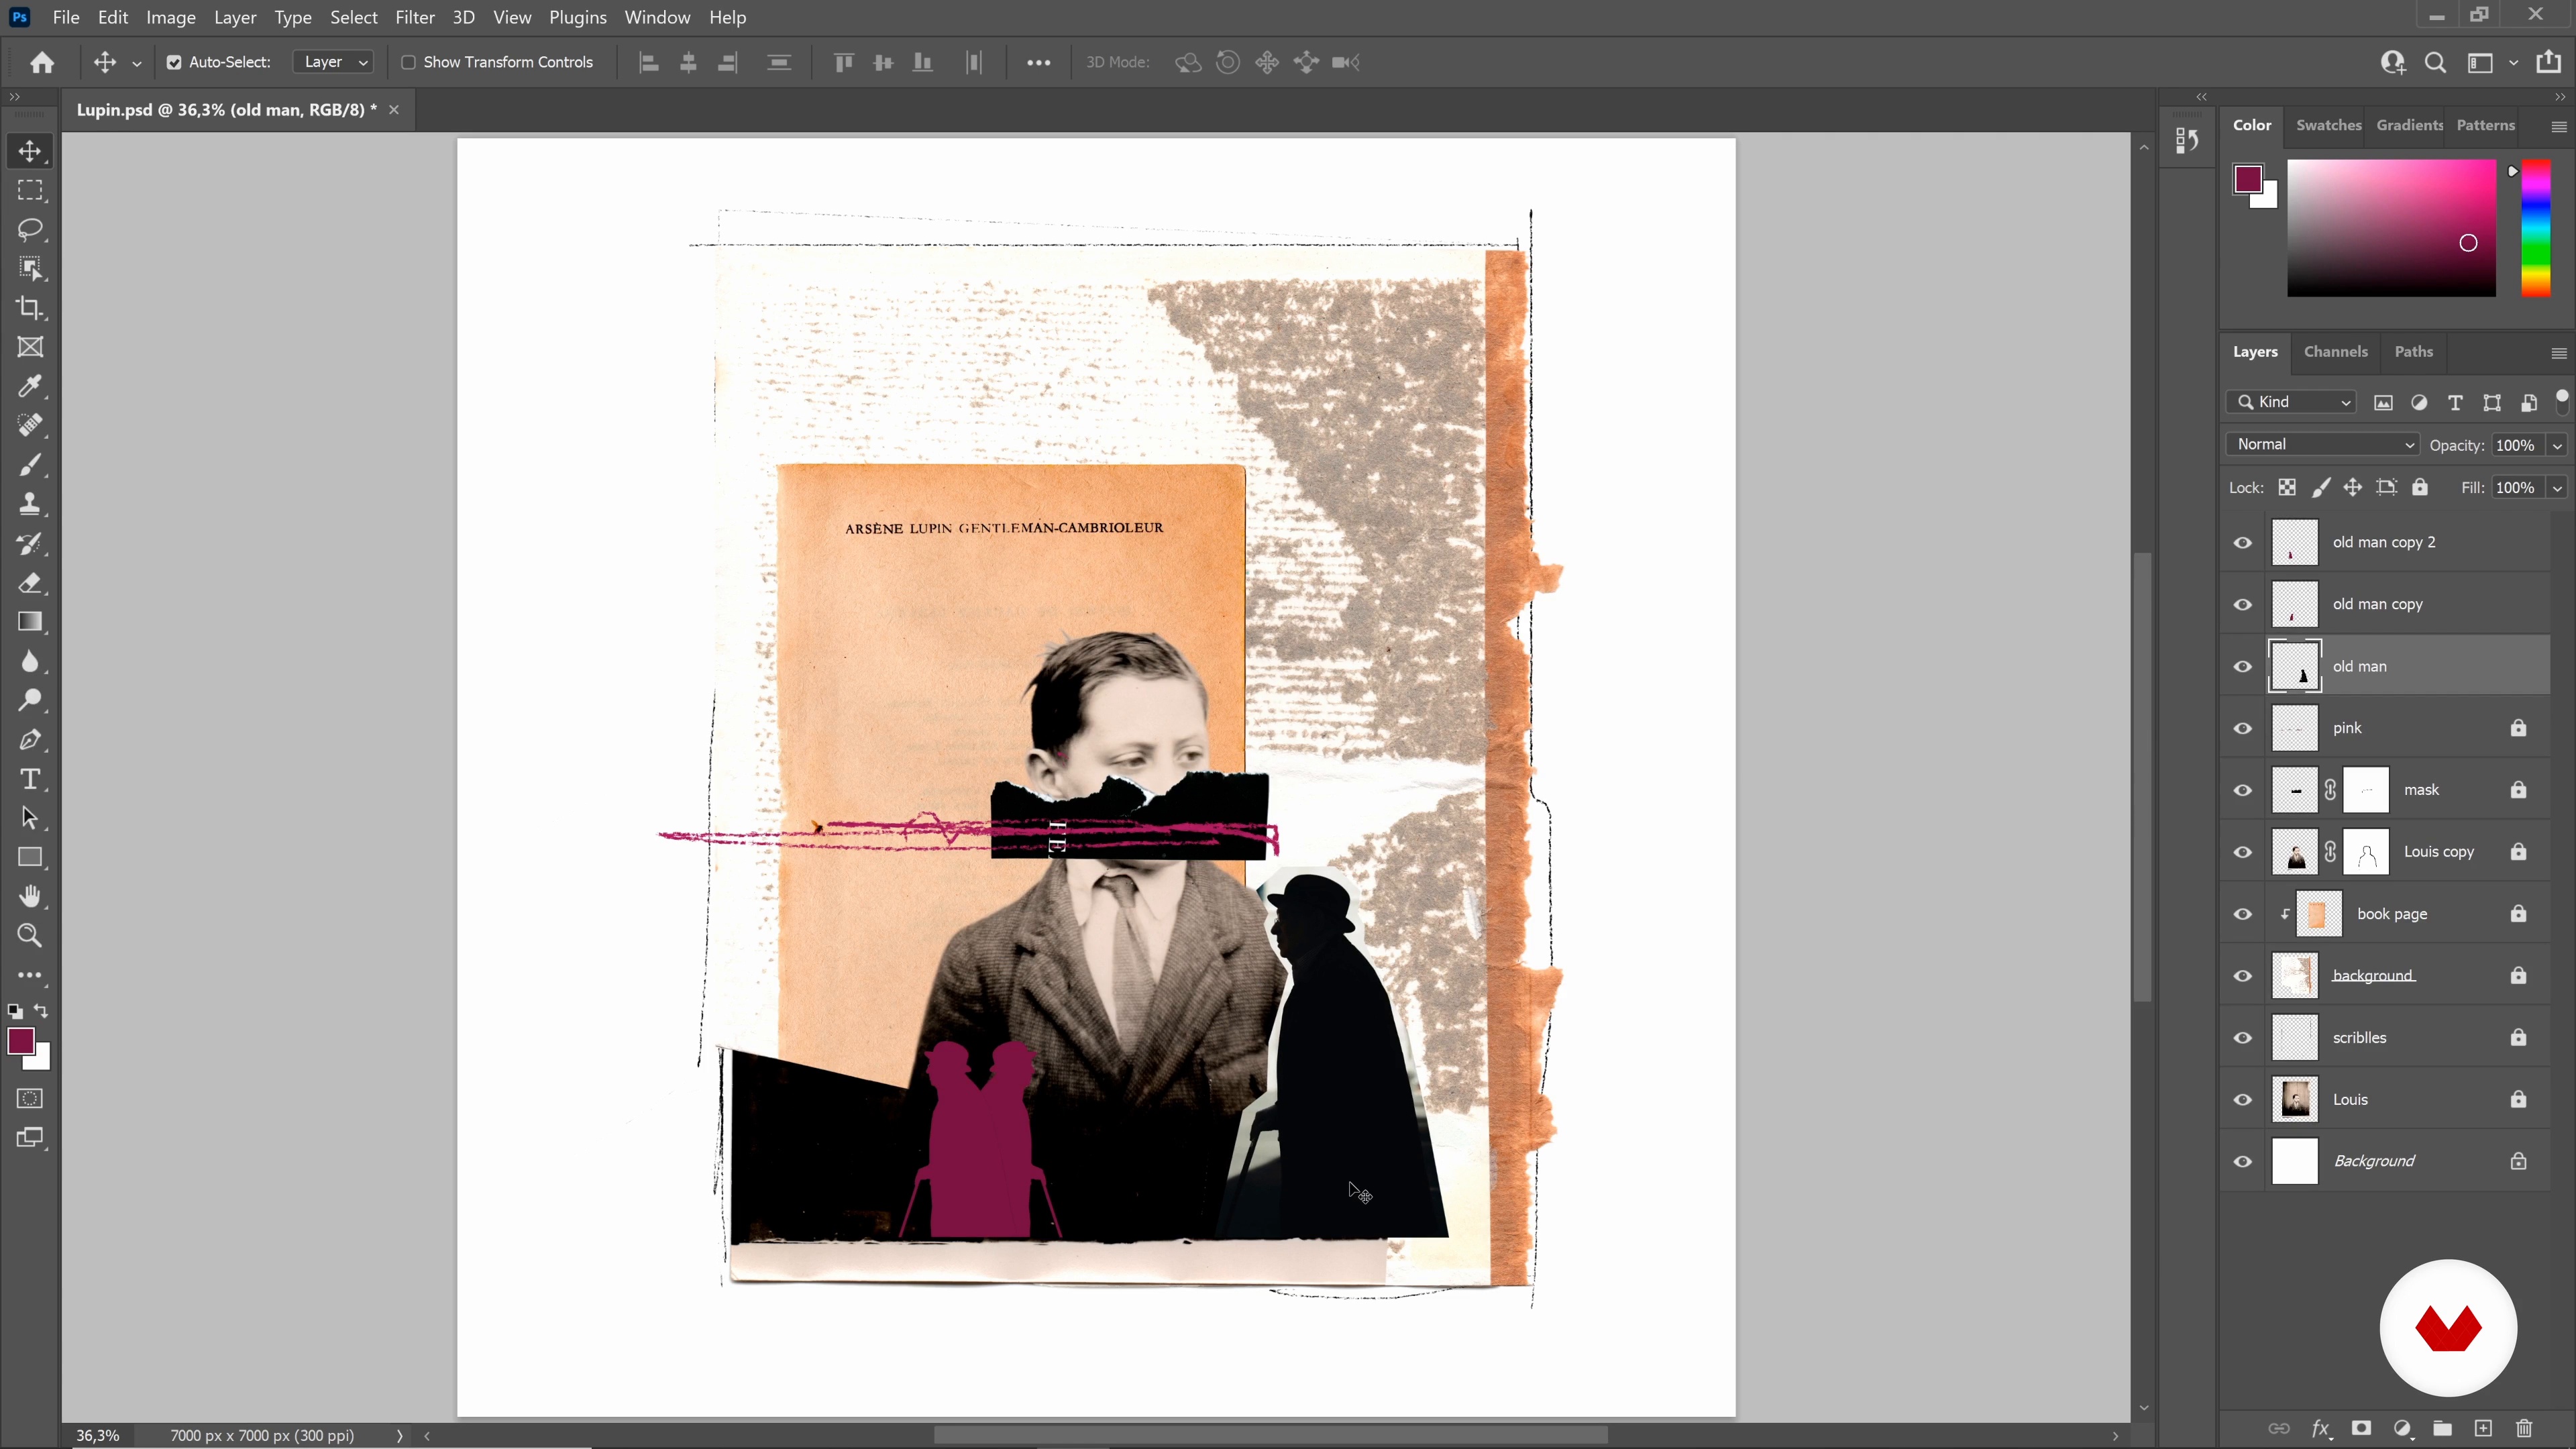The image size is (2576, 1449).
Task: Hide the mask layer
Action: 2243,790
